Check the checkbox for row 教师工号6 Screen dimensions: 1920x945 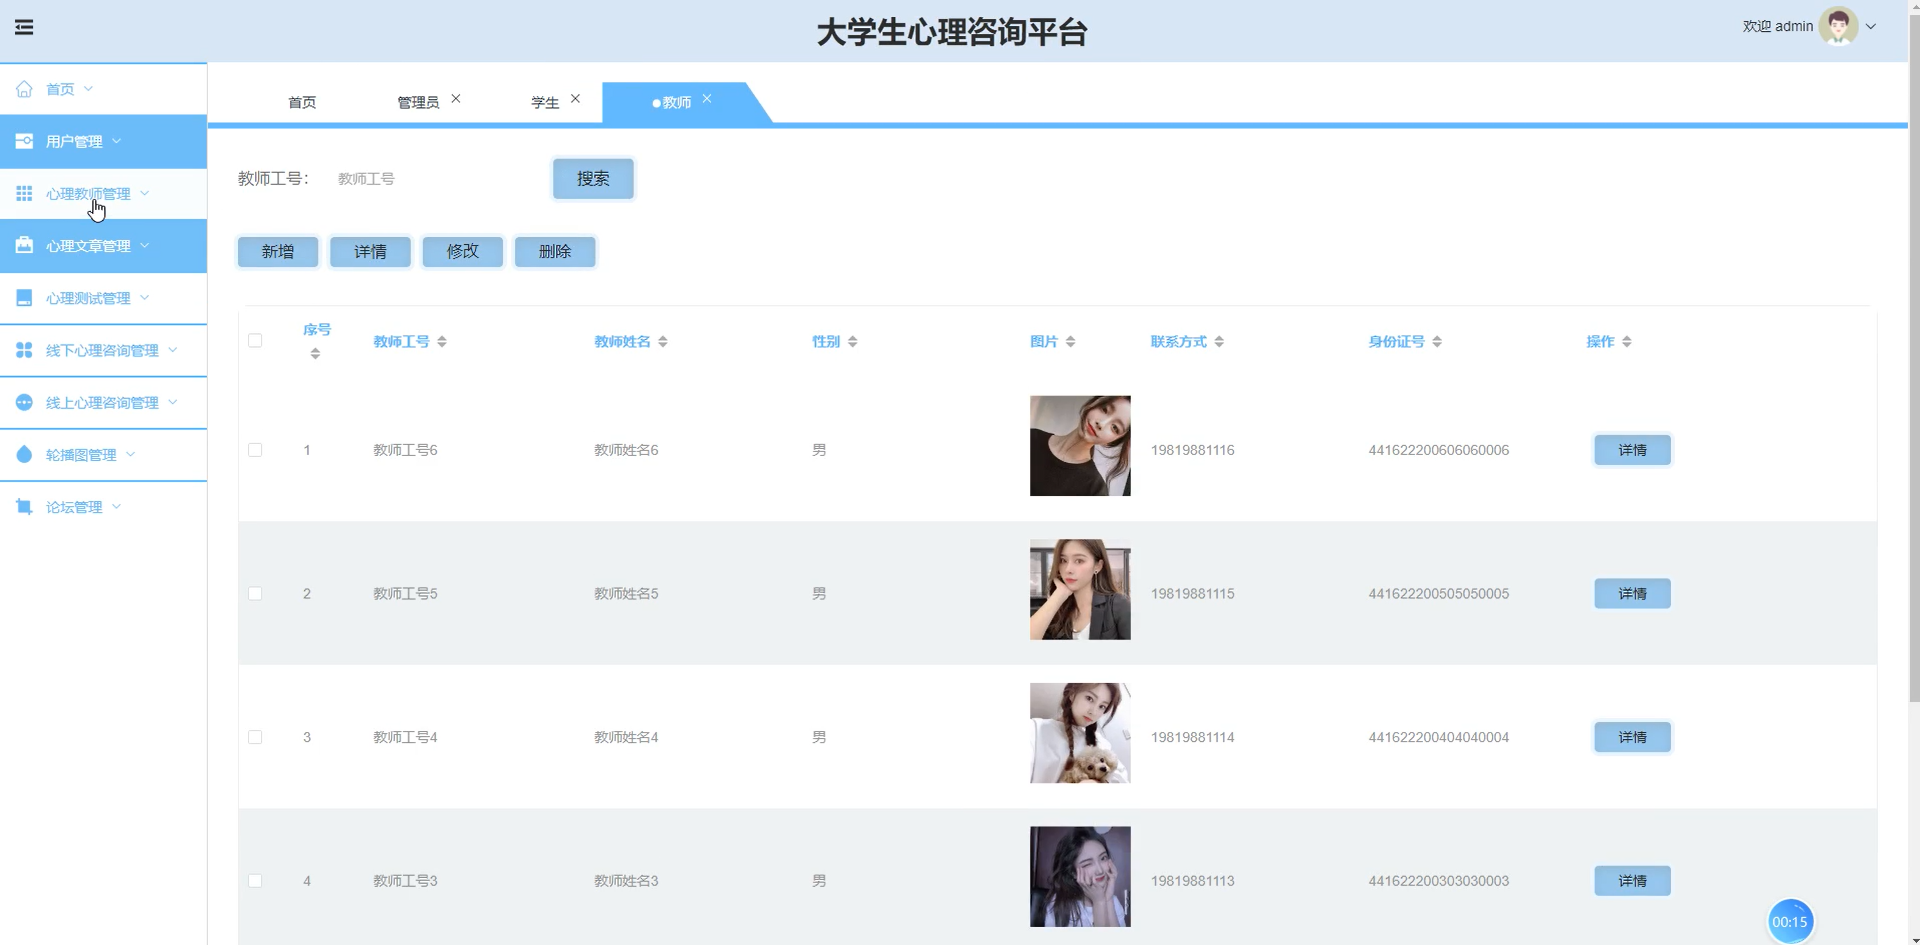pyautogui.click(x=255, y=450)
